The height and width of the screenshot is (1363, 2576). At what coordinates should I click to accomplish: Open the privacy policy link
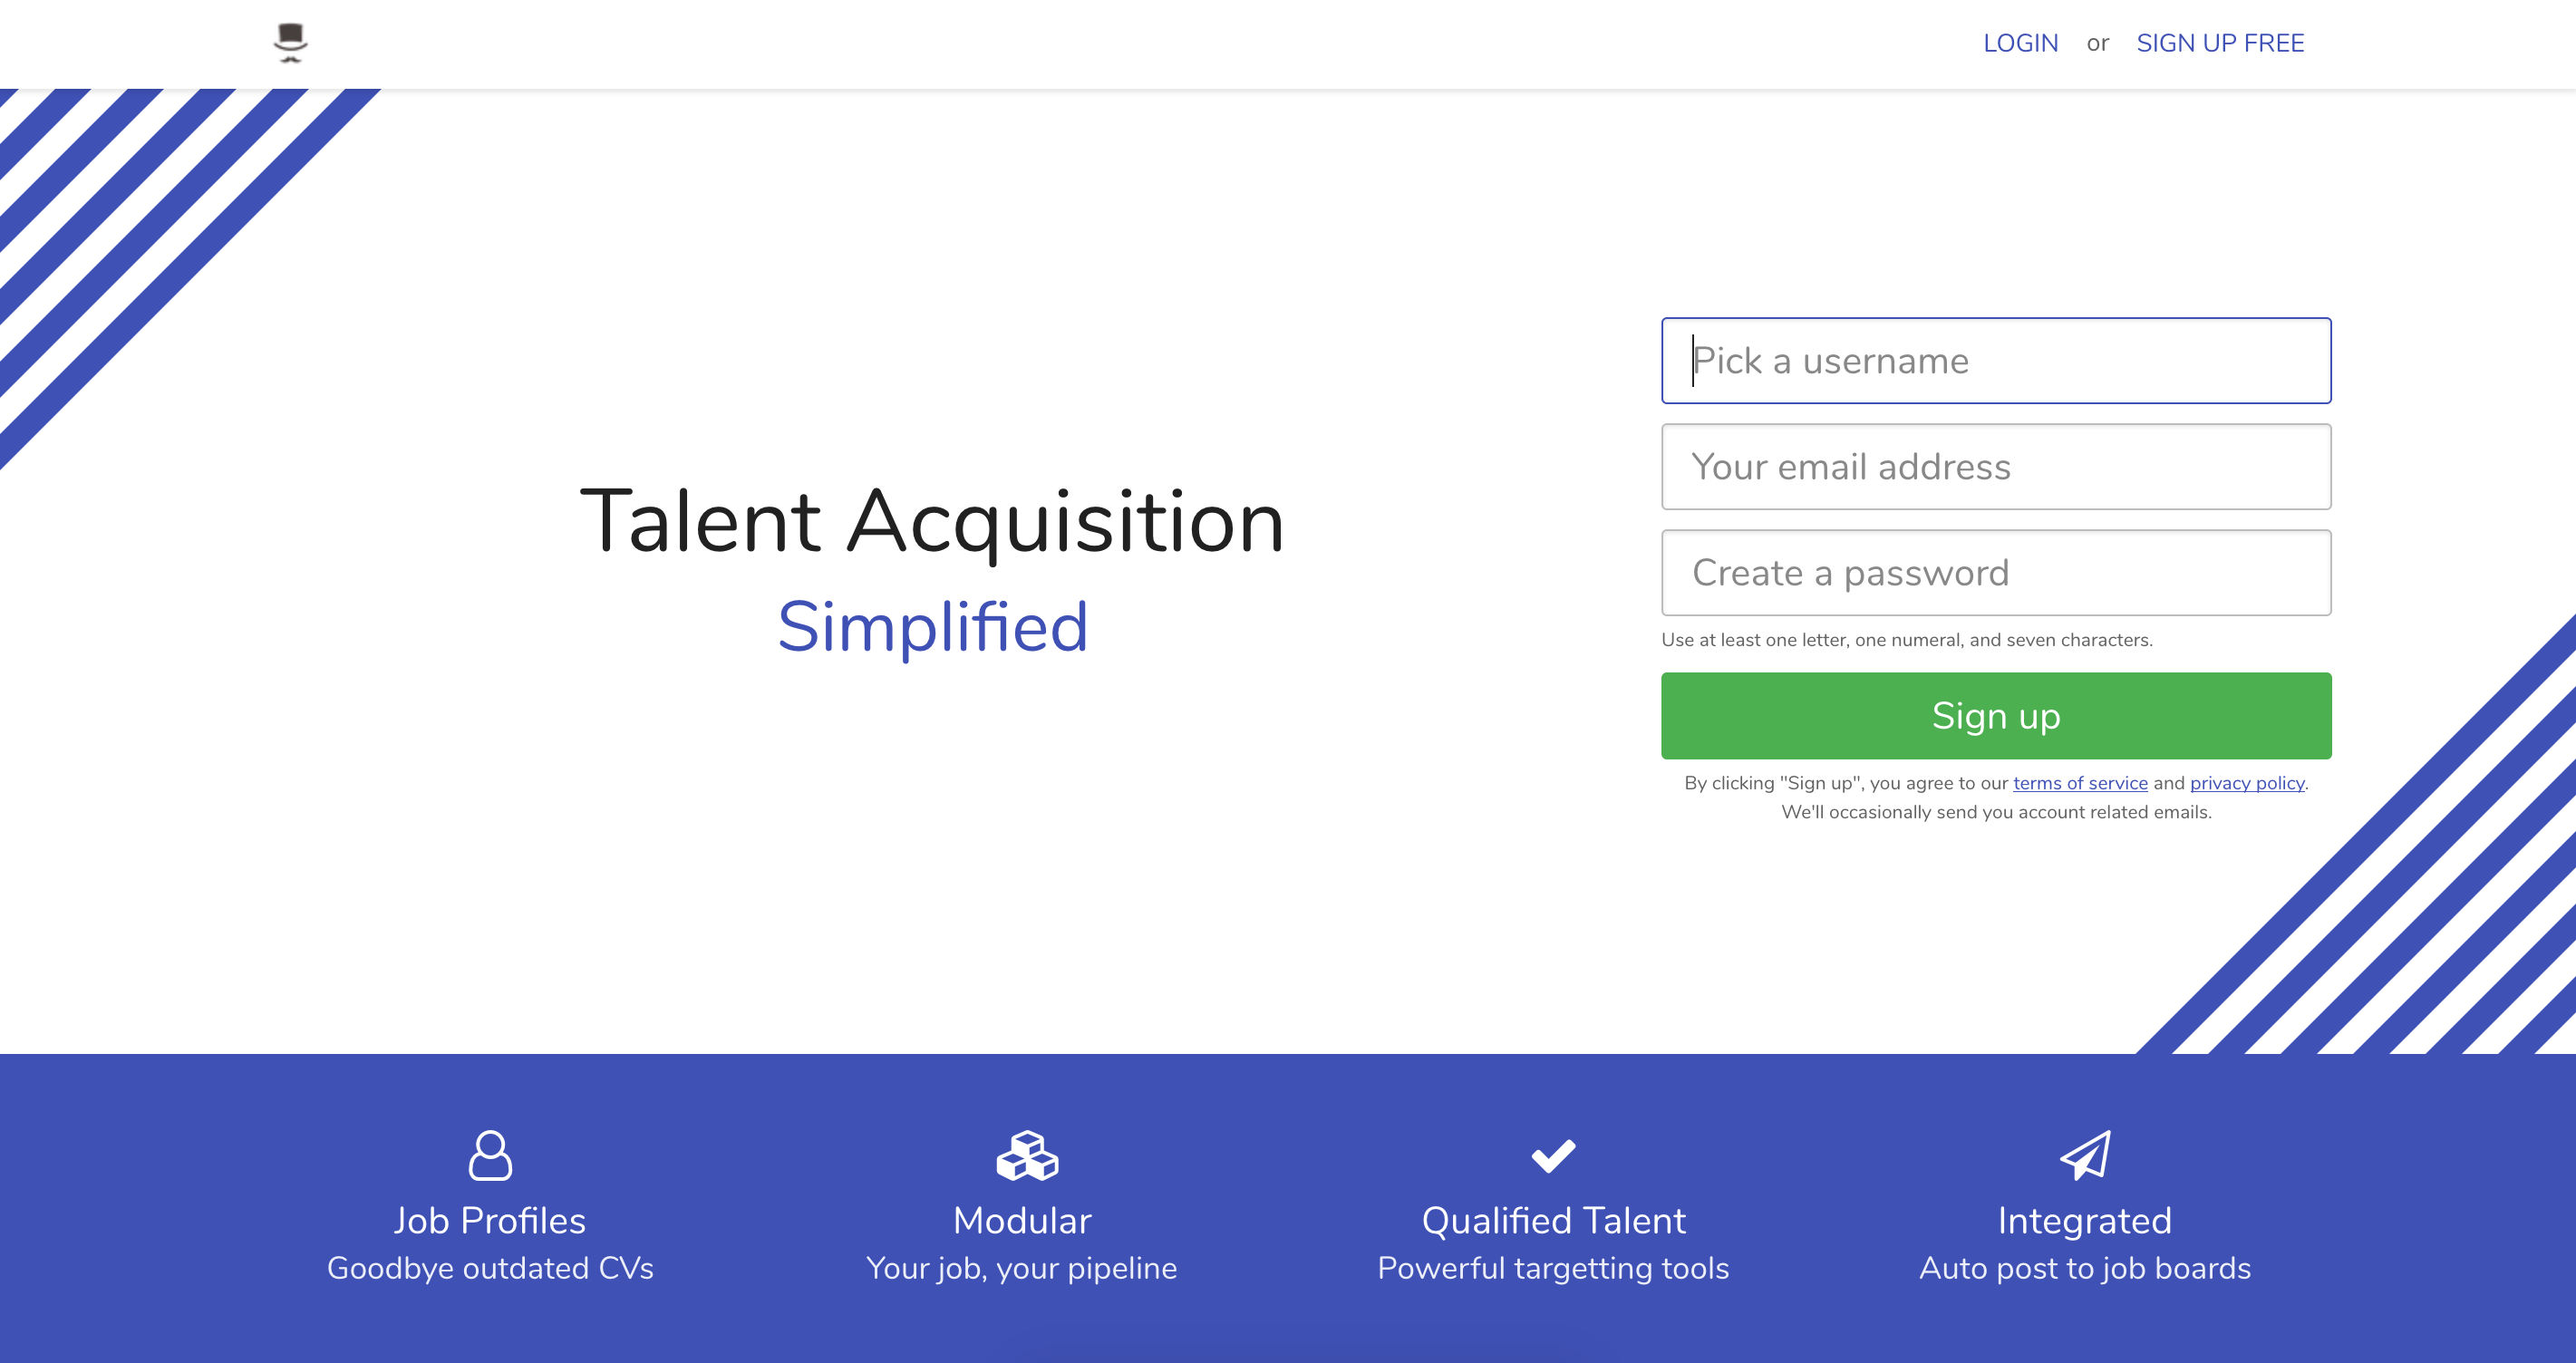(x=2247, y=783)
